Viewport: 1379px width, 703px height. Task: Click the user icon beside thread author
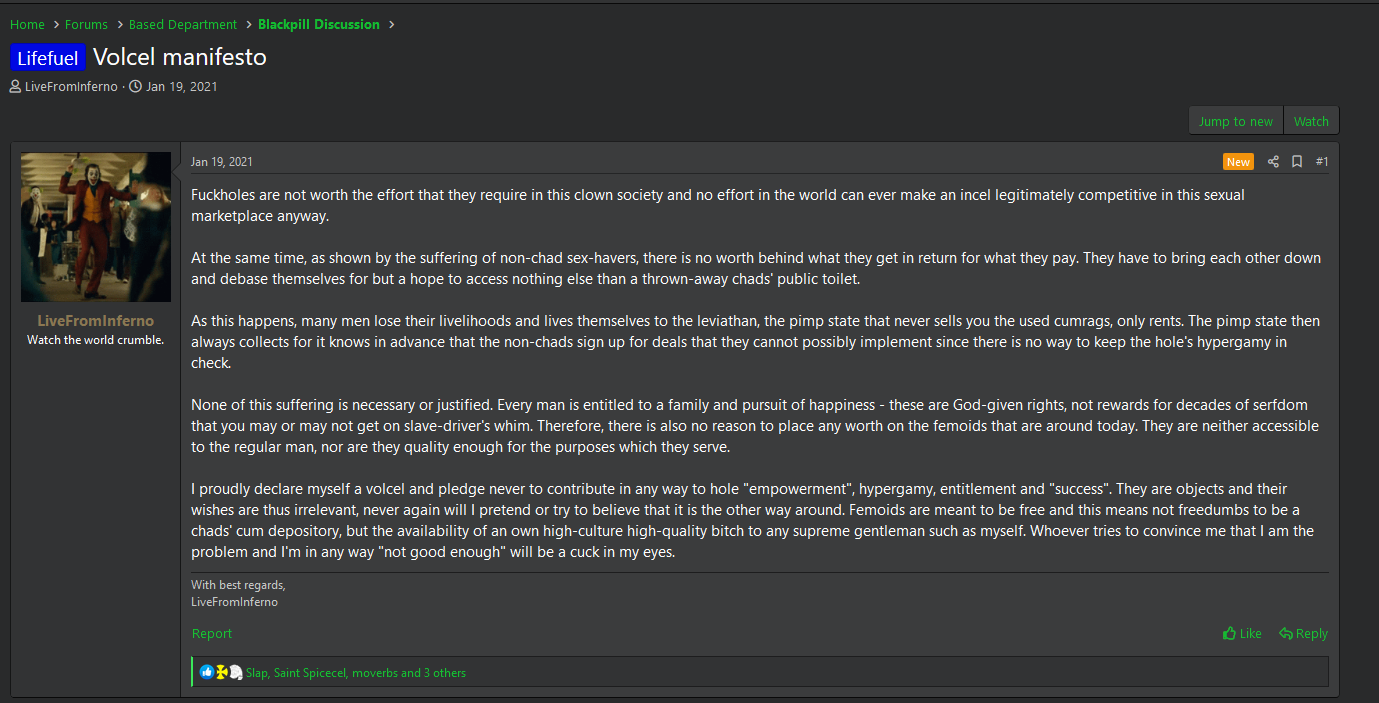(x=15, y=87)
